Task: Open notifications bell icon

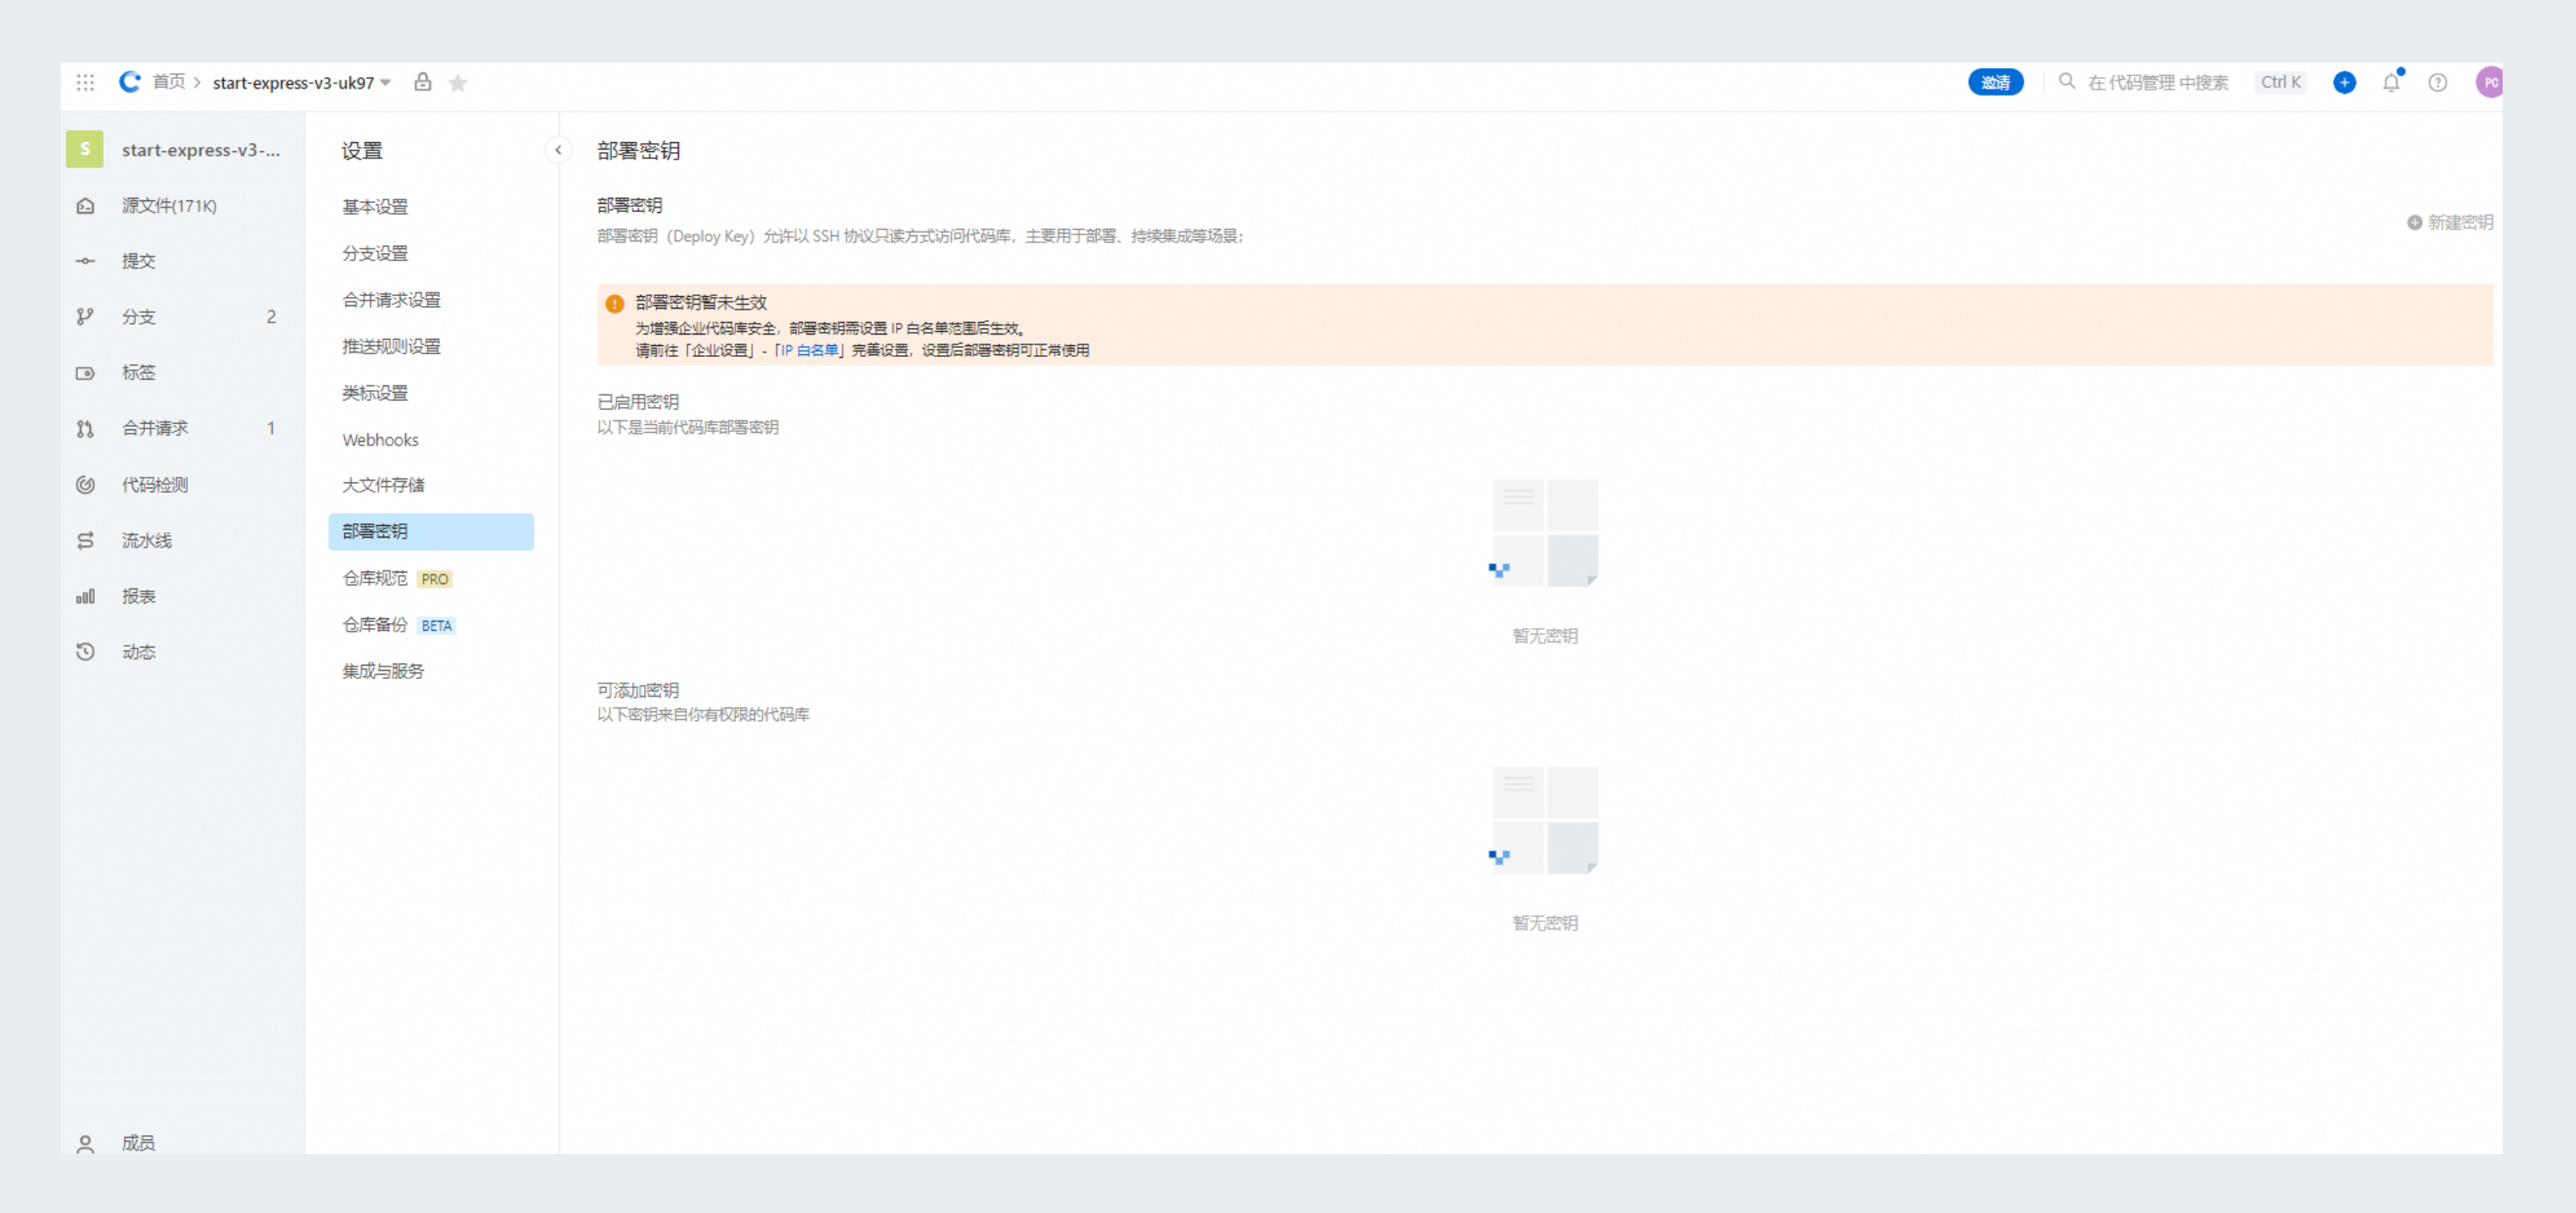Action: pyautogui.click(x=2391, y=82)
